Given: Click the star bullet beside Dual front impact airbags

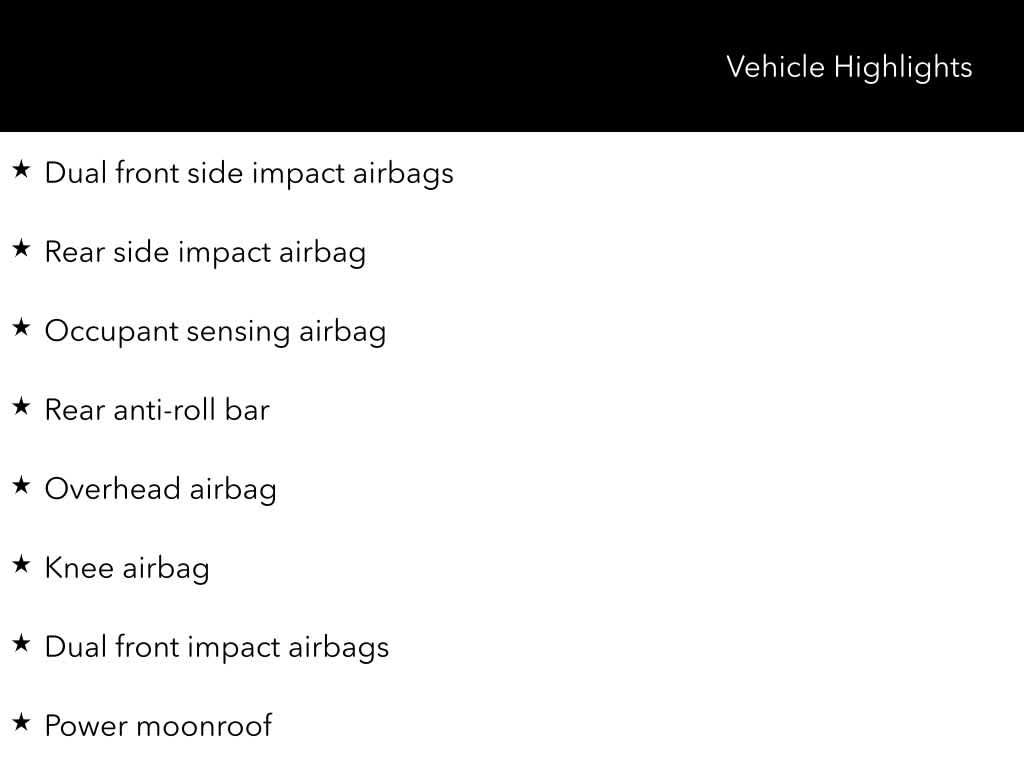Looking at the screenshot, I should pyautogui.click(x=21, y=644).
